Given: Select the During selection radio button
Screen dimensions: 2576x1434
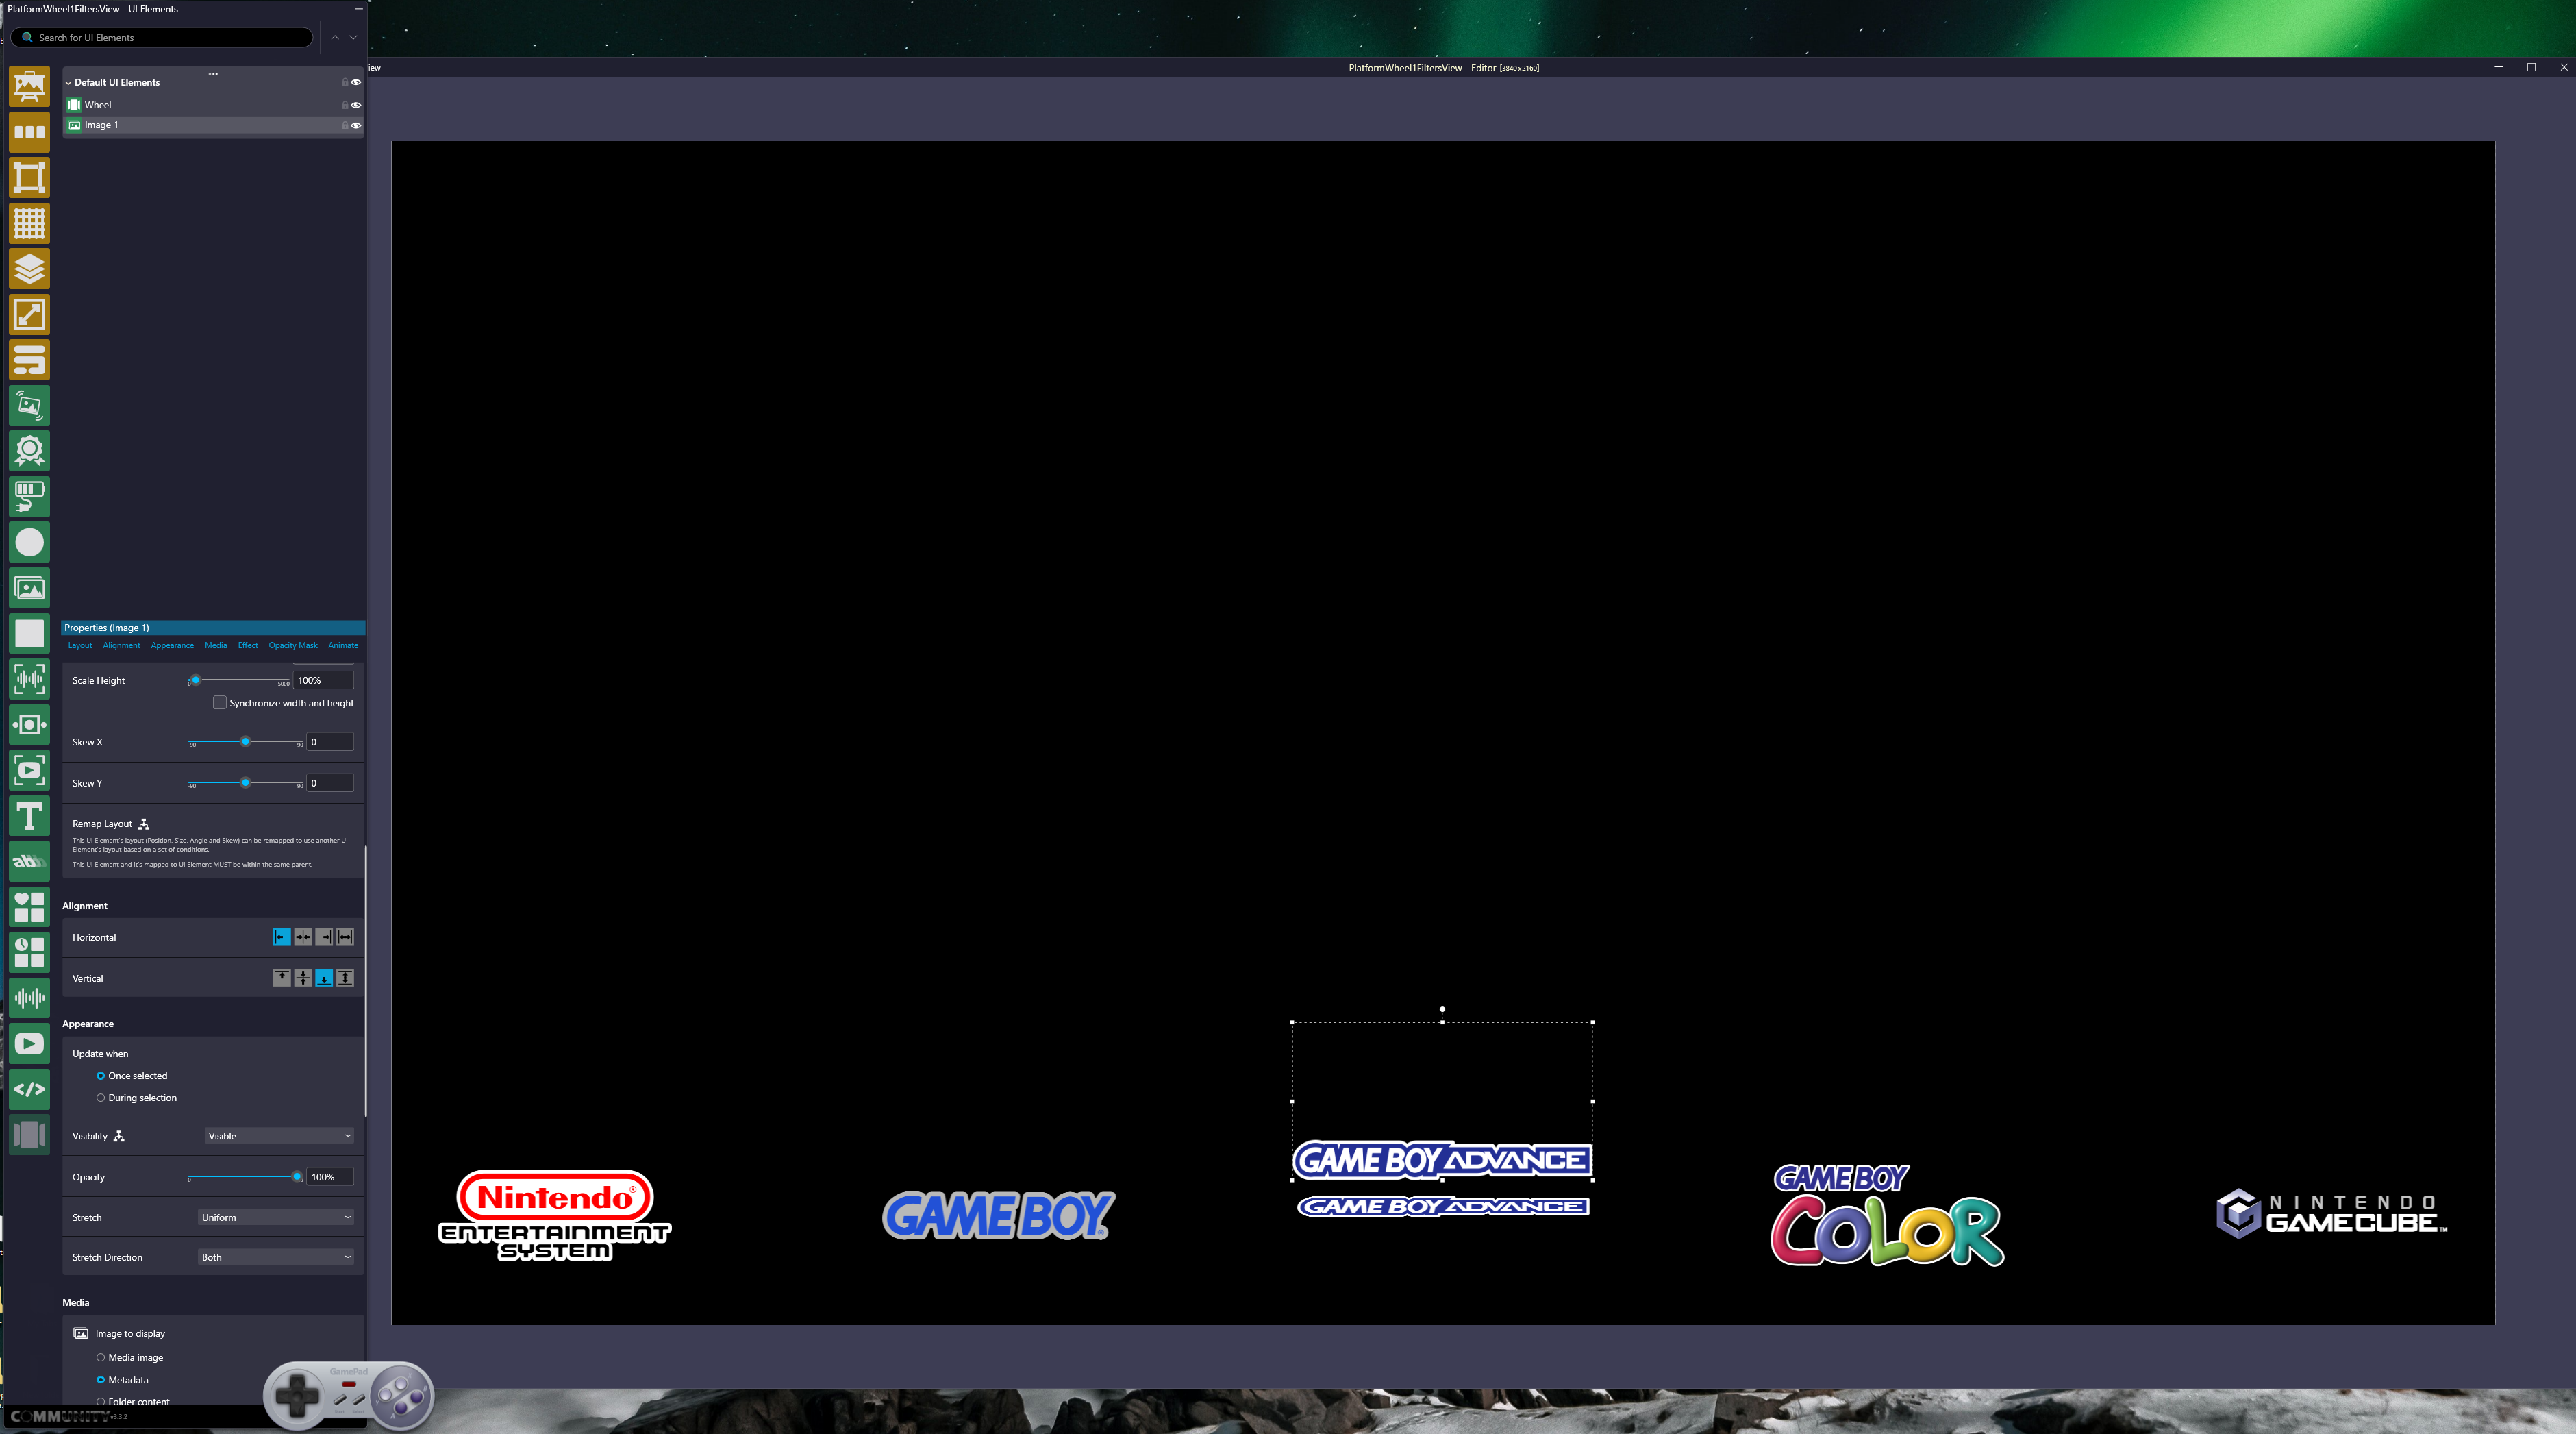Looking at the screenshot, I should (x=100, y=1098).
